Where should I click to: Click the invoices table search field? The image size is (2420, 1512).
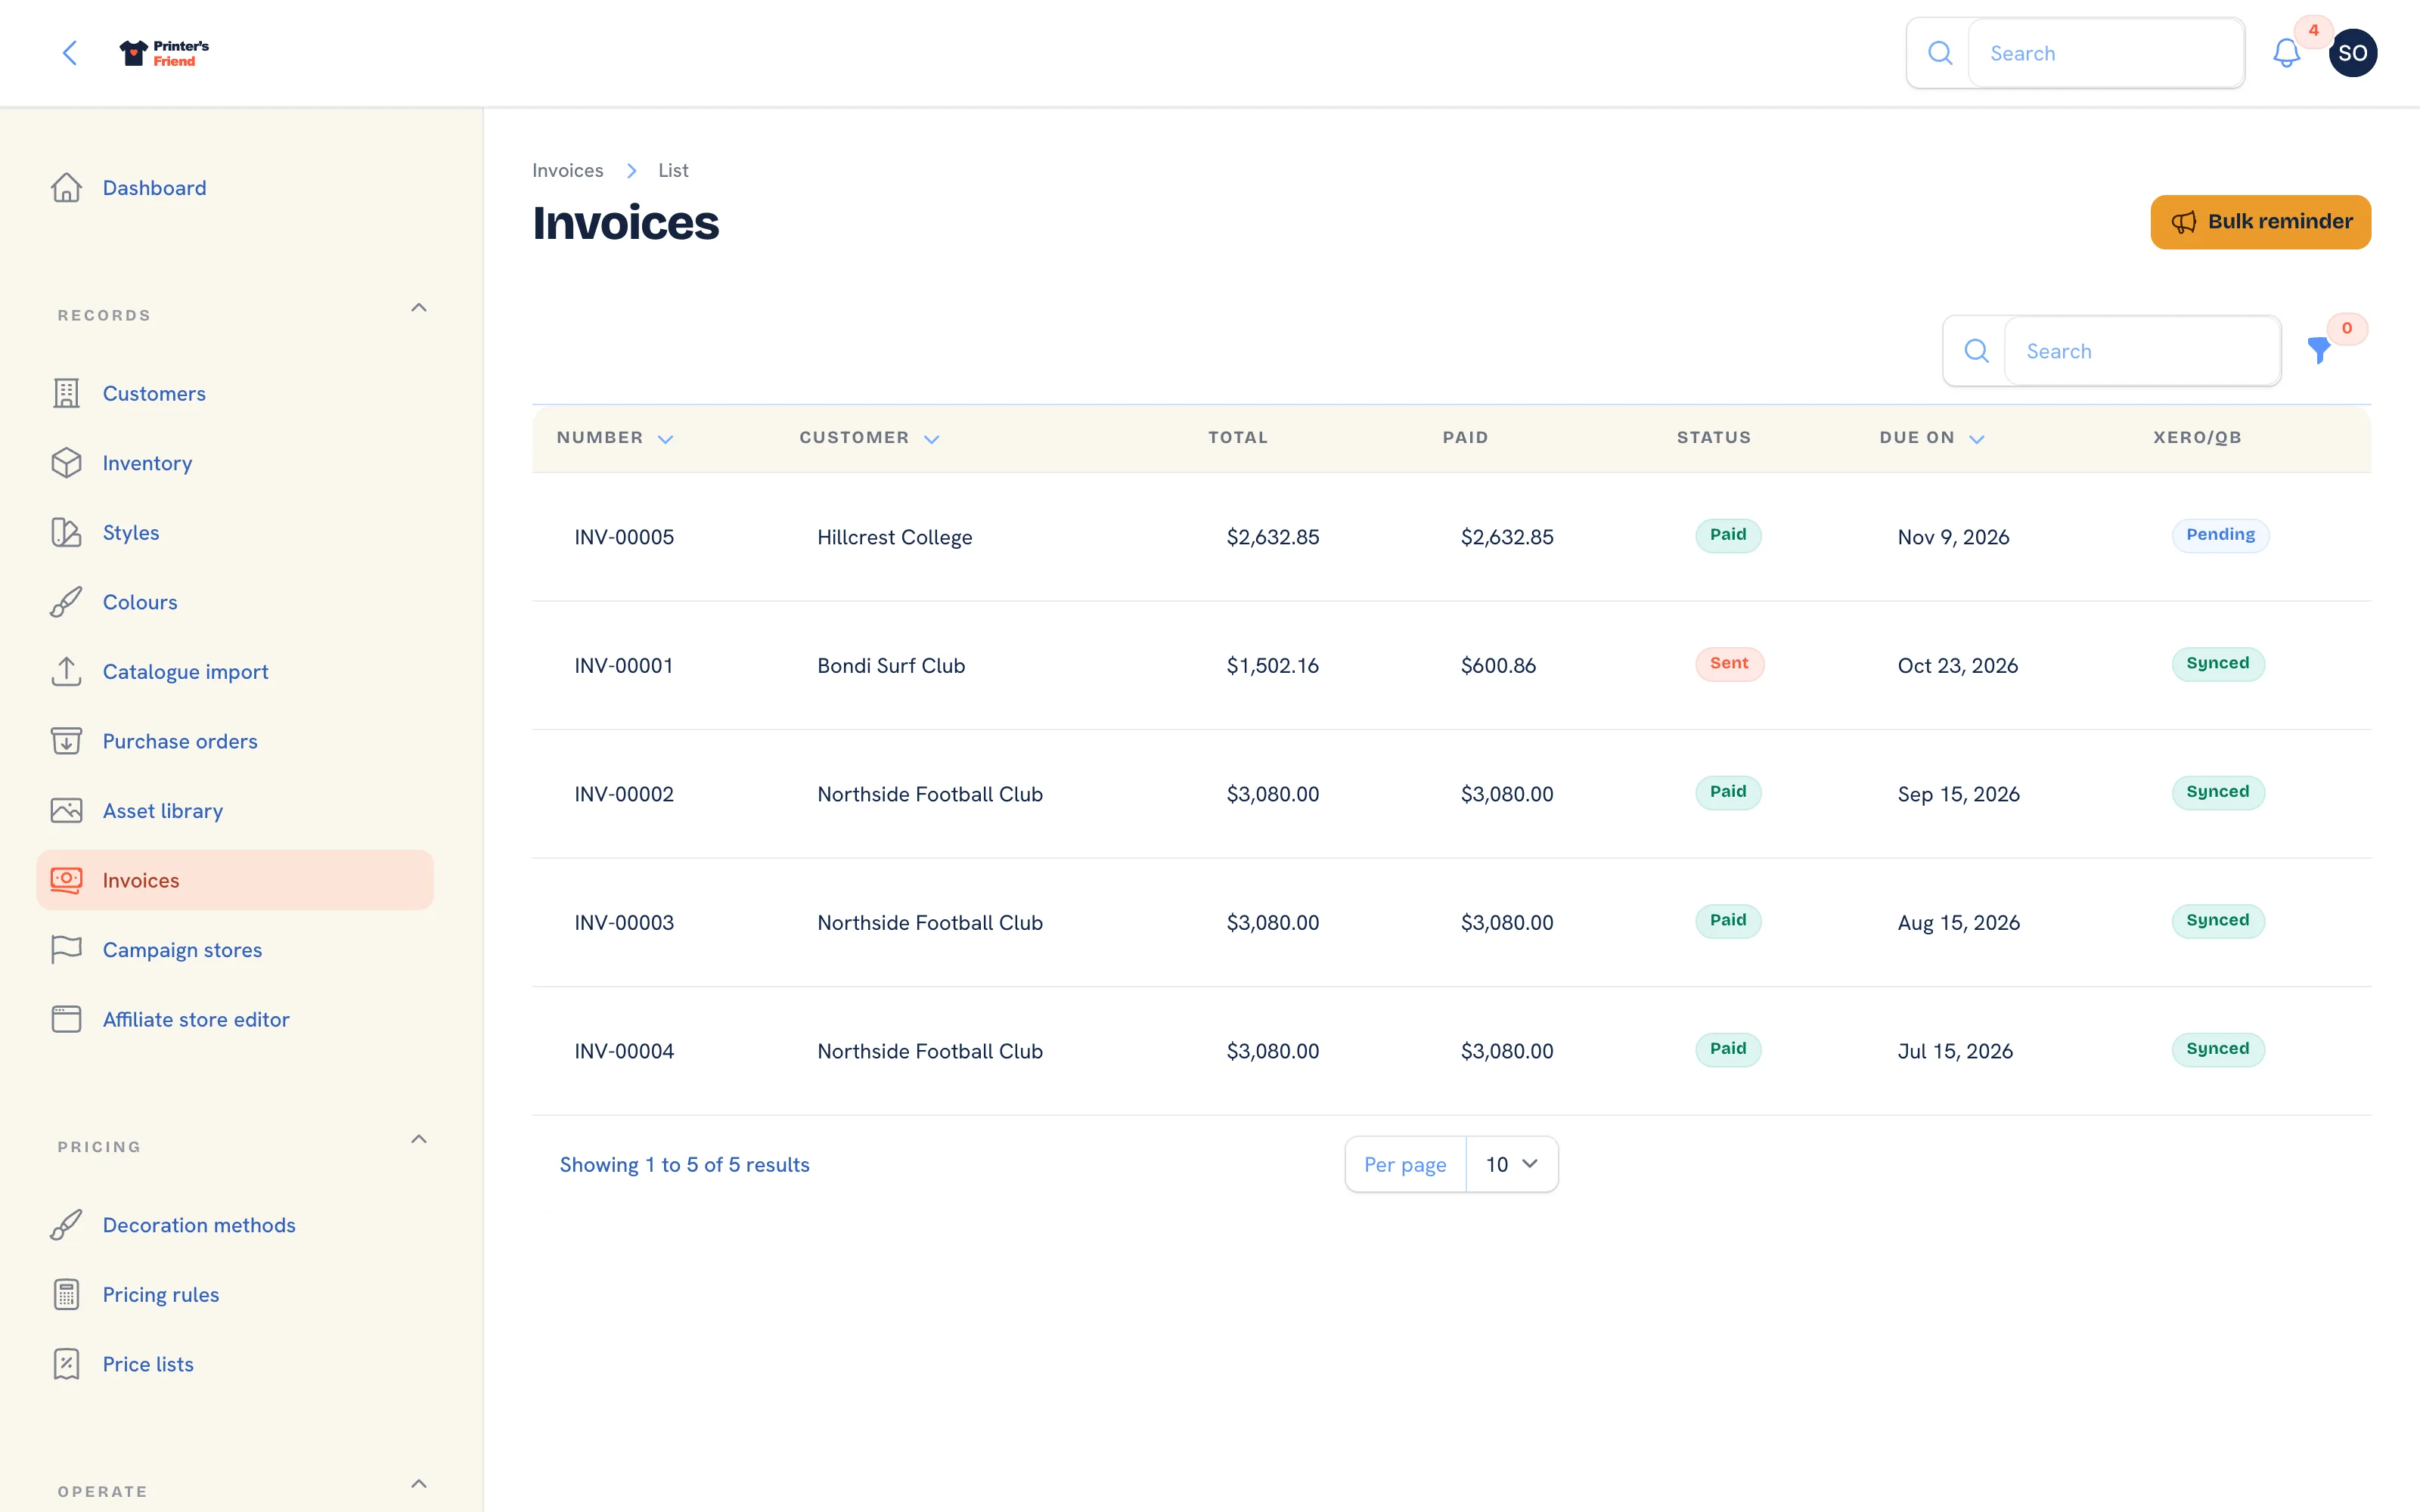(x=2142, y=351)
